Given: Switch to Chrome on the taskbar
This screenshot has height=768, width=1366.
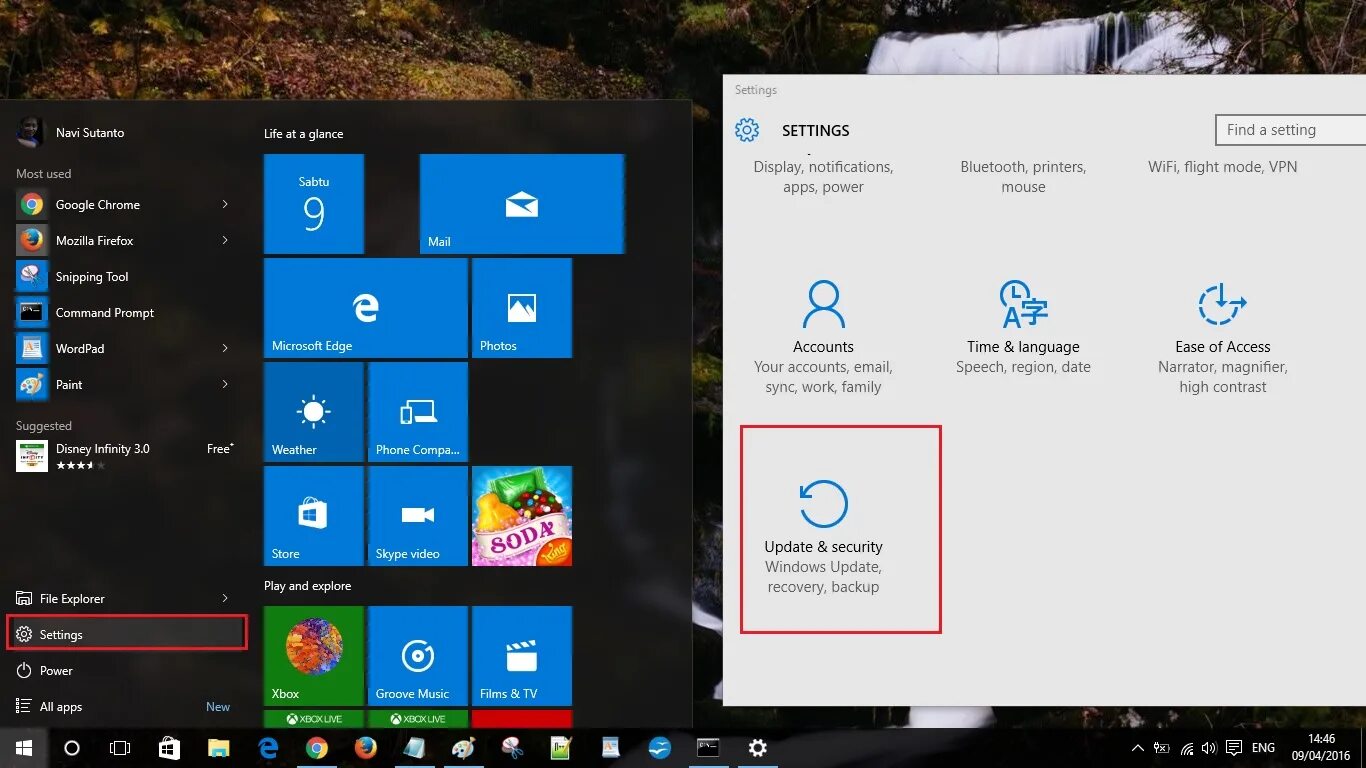Looking at the screenshot, I should [x=317, y=748].
